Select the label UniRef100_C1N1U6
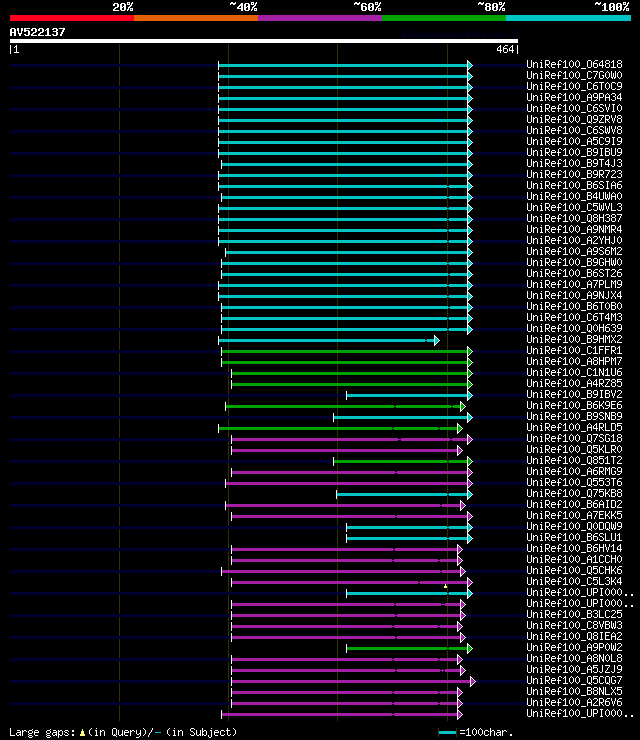Screen dimensions: 640x740 [x=574, y=372]
